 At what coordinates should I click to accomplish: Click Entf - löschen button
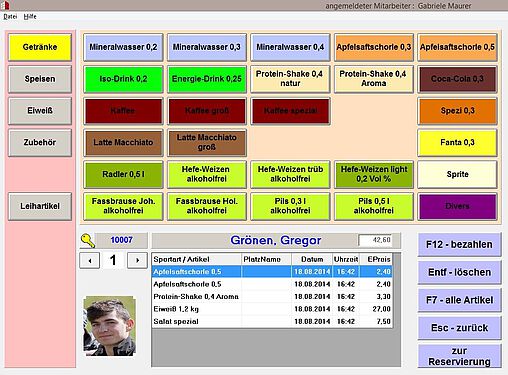pyautogui.click(x=459, y=272)
